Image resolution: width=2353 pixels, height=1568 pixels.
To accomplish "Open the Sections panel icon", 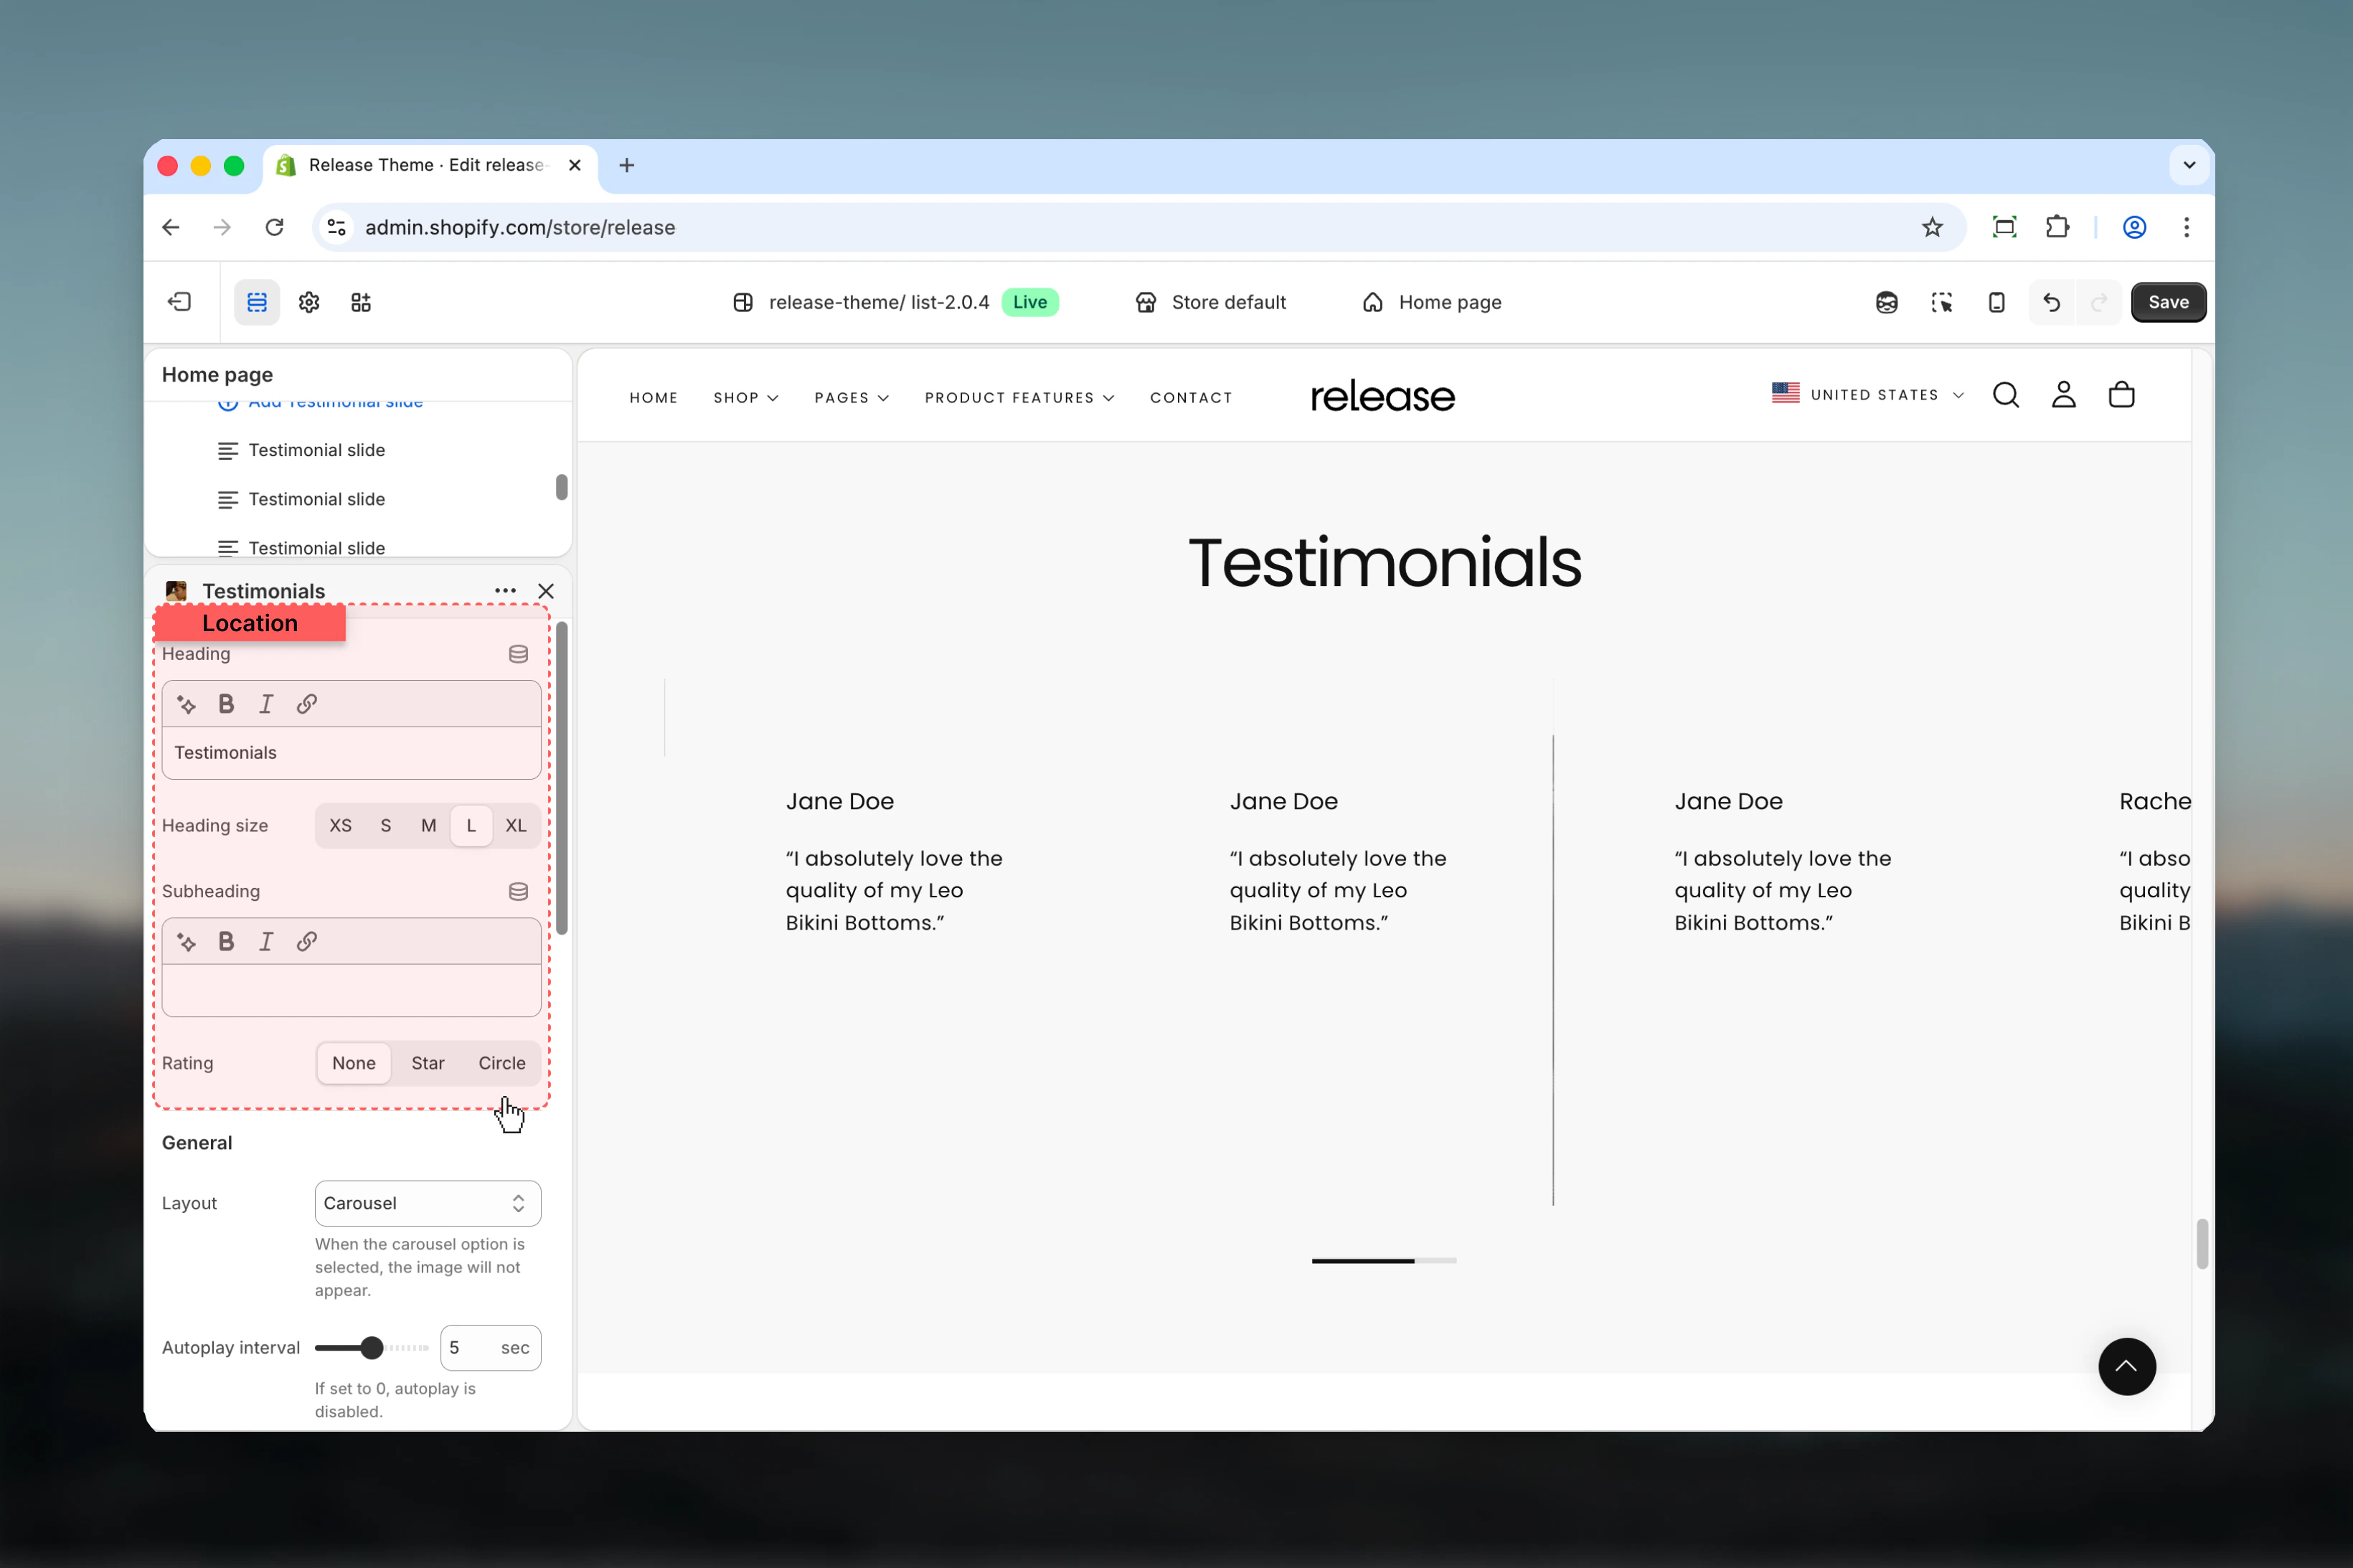I will (x=257, y=302).
